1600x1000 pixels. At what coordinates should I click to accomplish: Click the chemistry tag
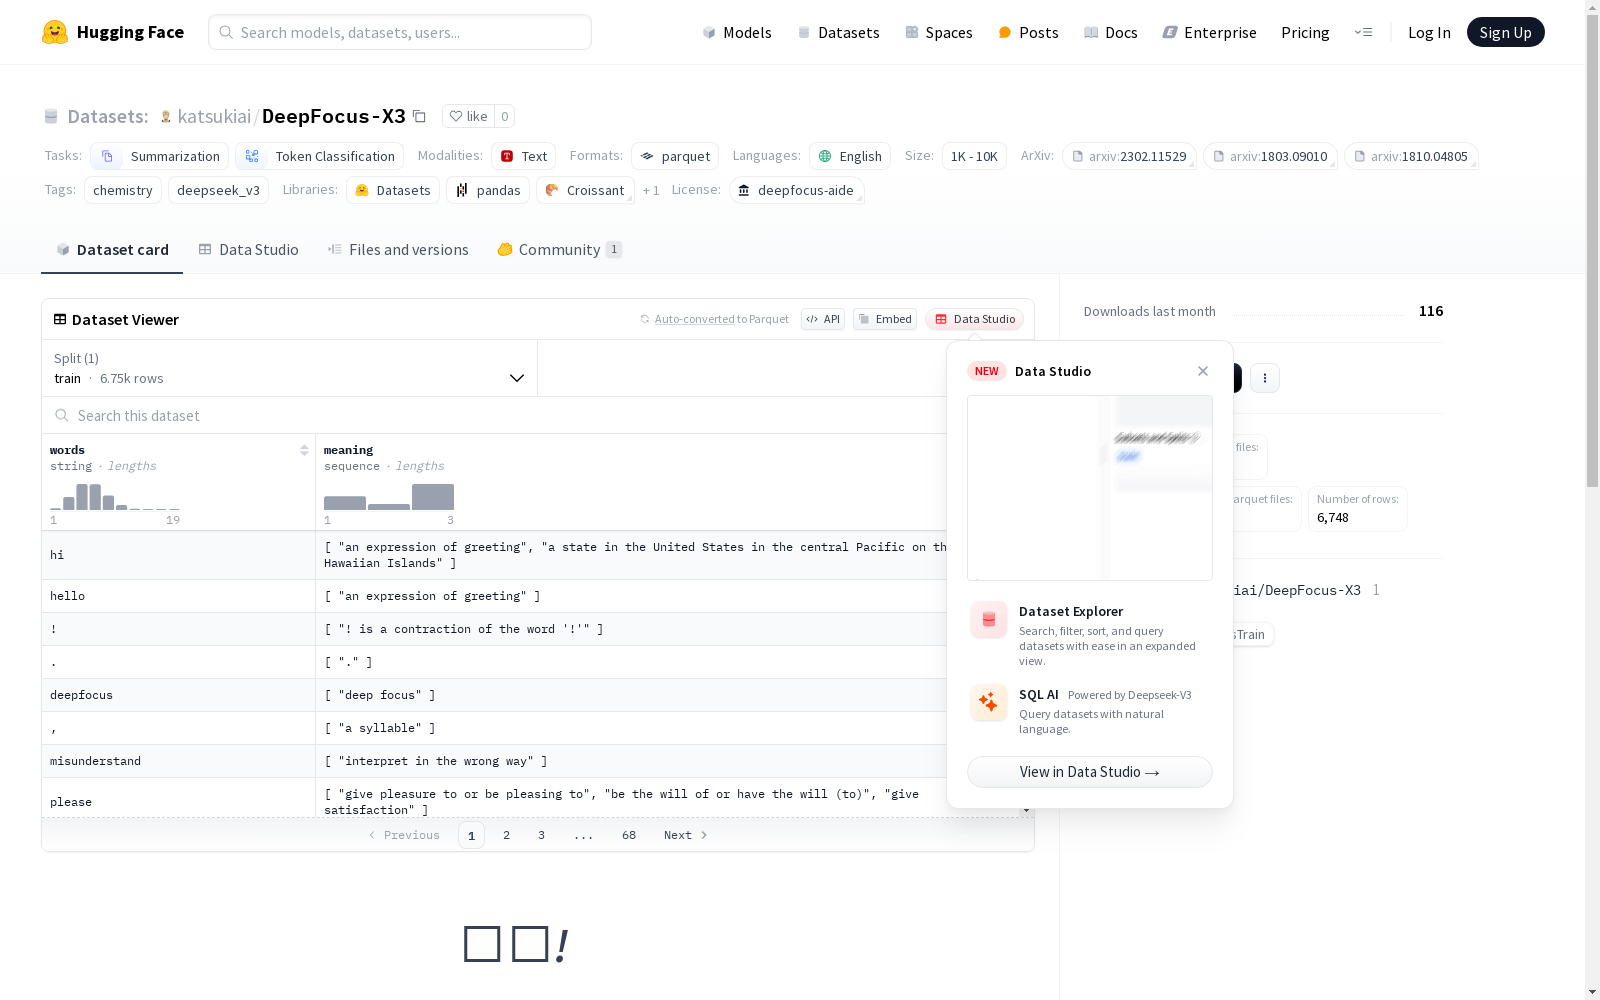point(123,190)
